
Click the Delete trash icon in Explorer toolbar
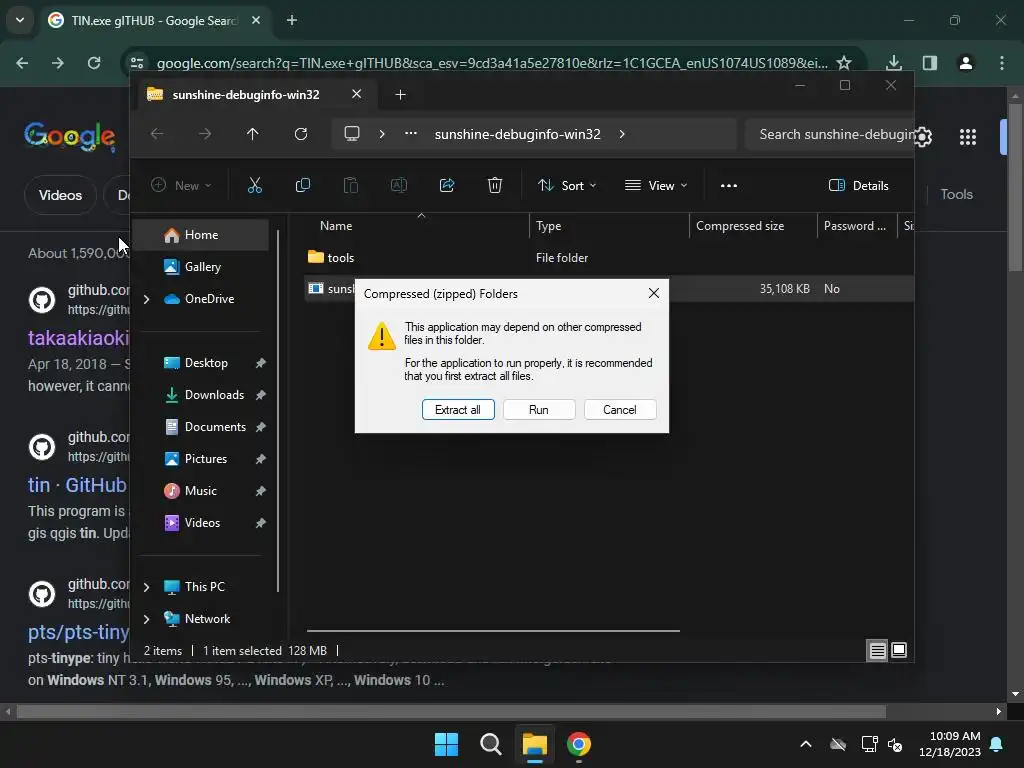[495, 185]
